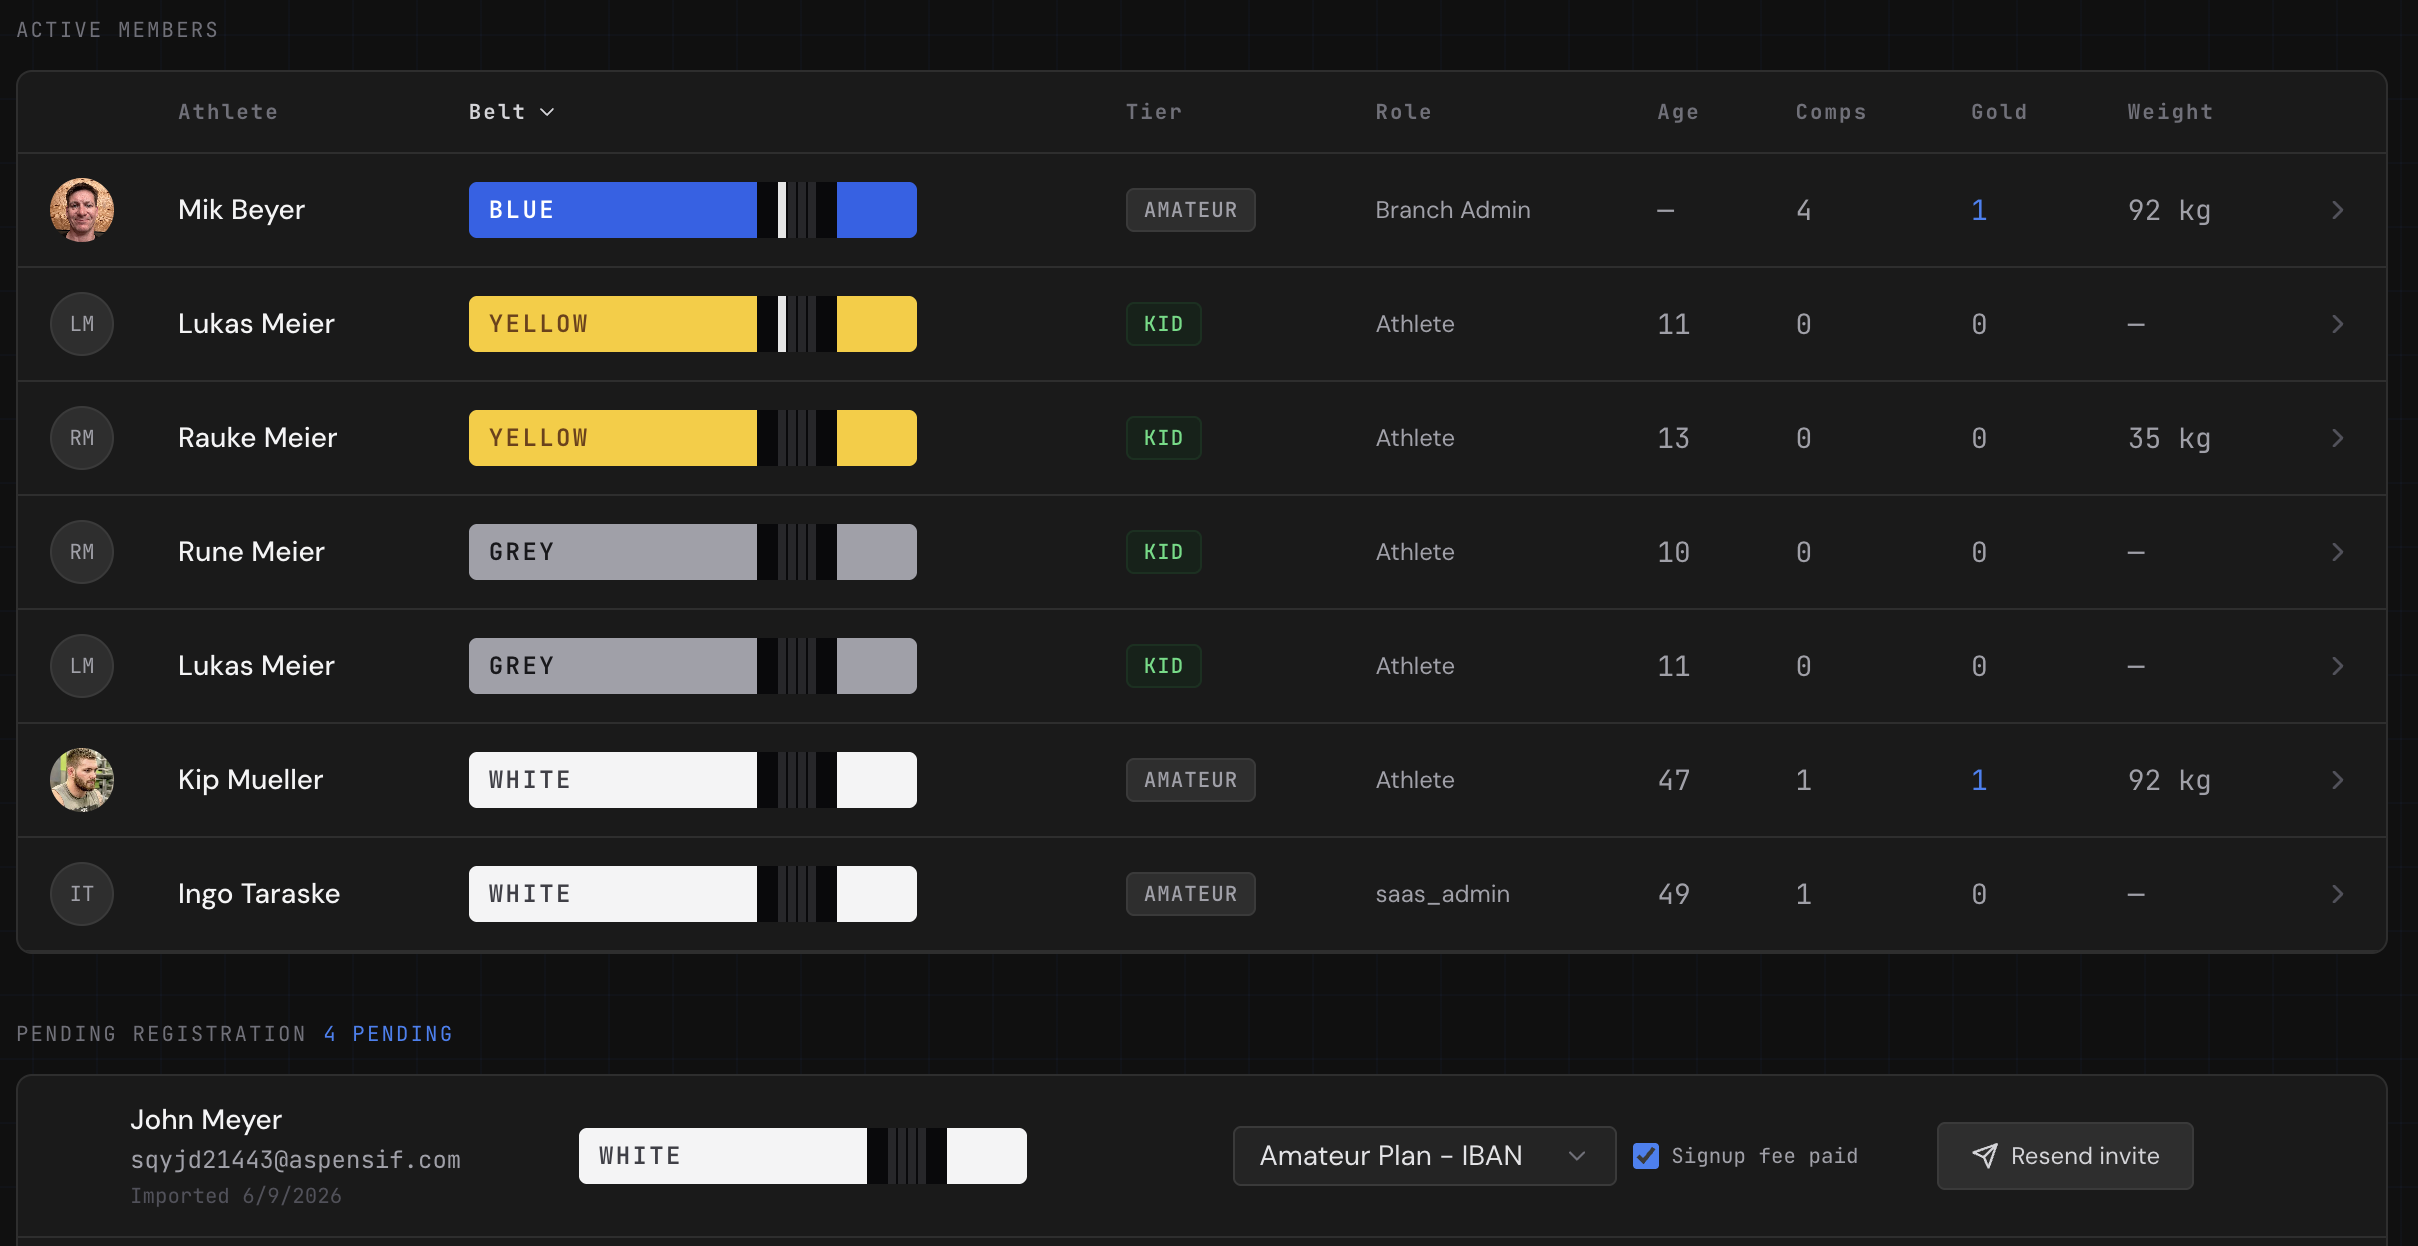Select the RM avatar next to Rune Meier

tap(82, 552)
